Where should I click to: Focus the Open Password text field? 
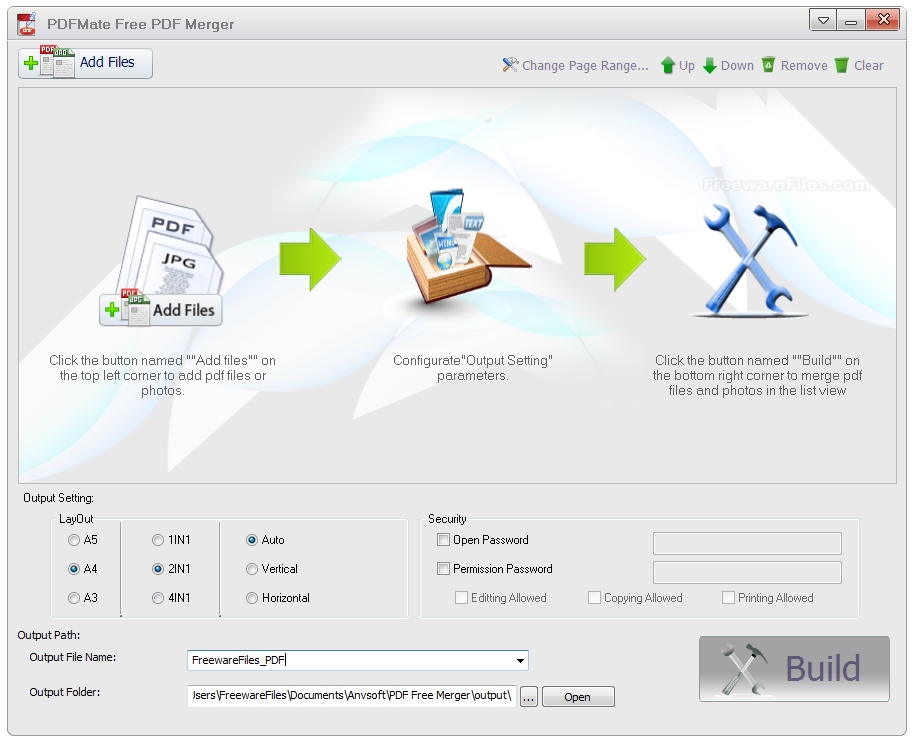click(747, 543)
